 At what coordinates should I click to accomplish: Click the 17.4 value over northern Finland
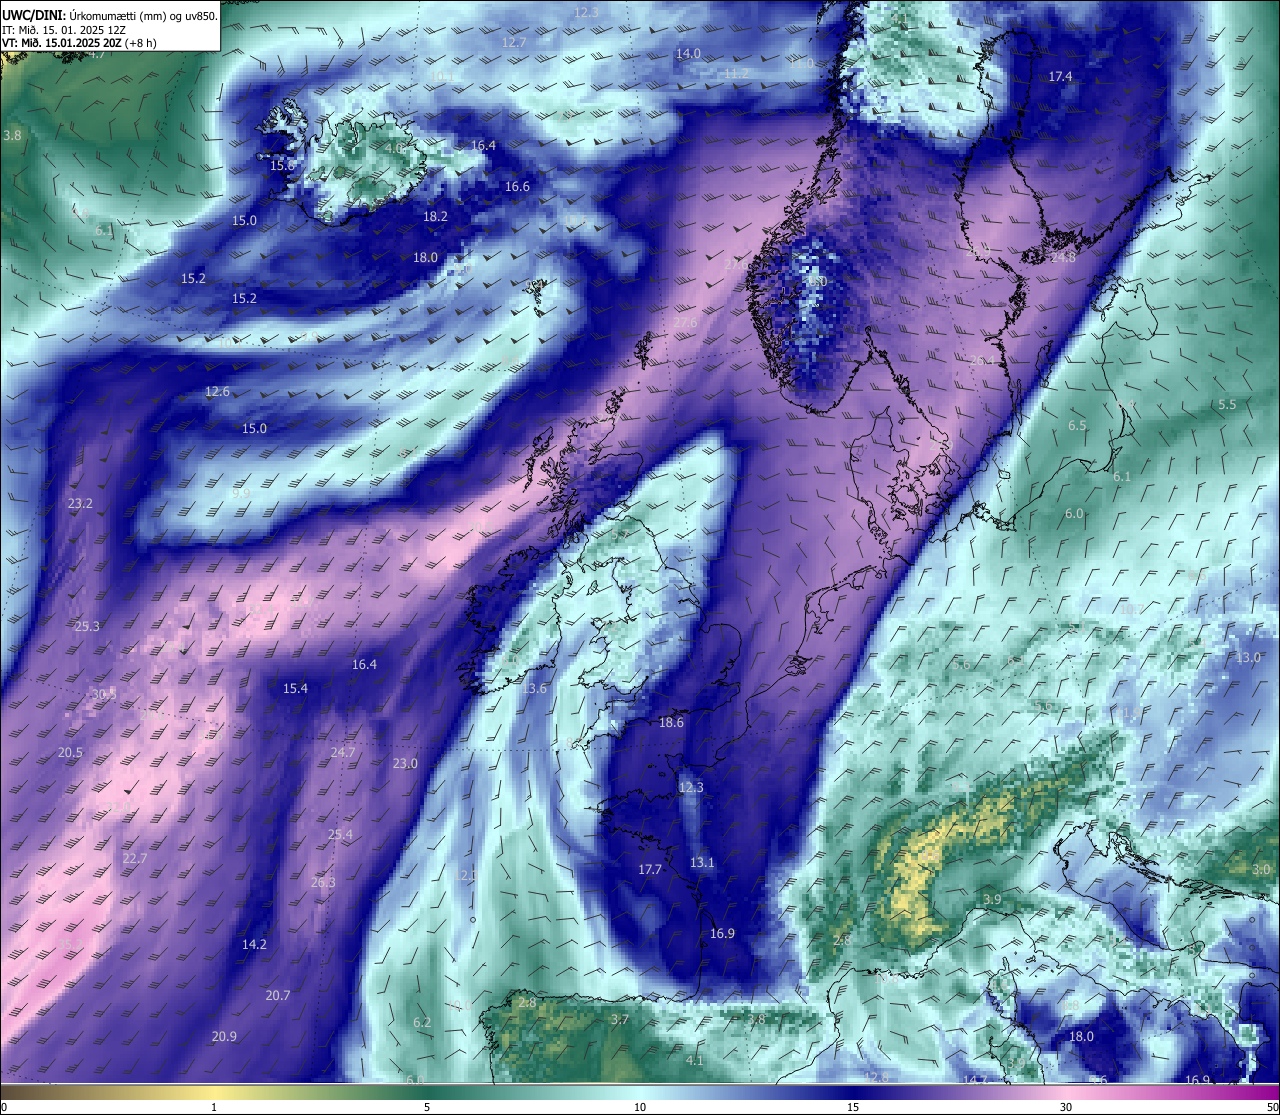coord(1060,77)
